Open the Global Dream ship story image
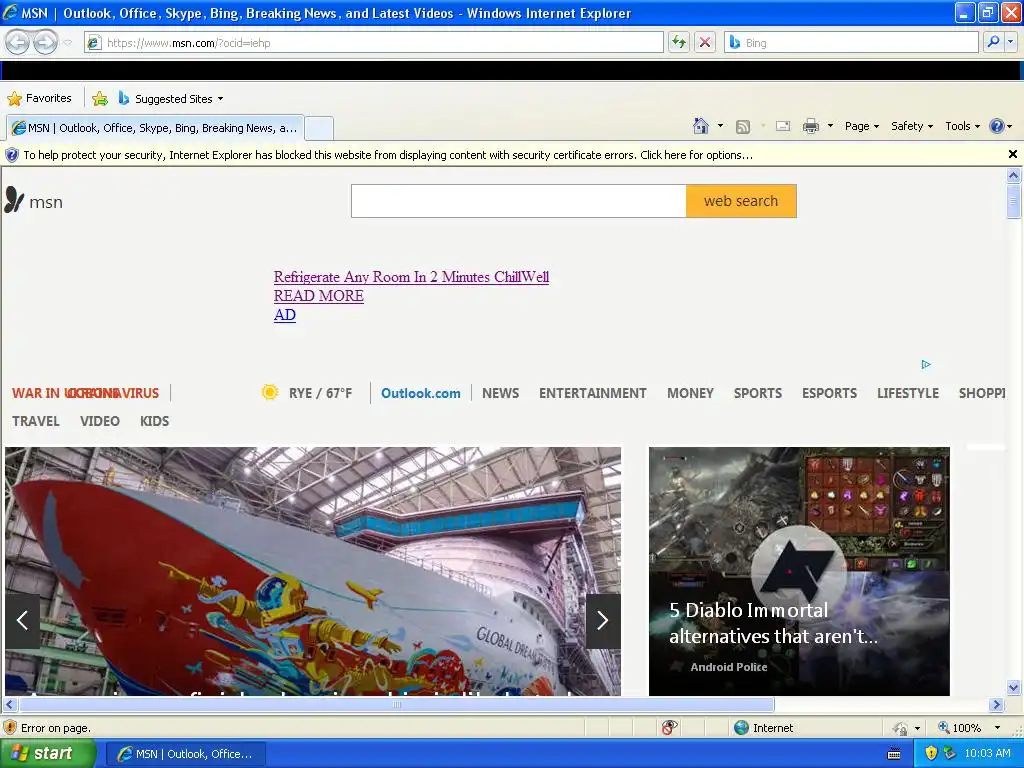The height and width of the screenshot is (768, 1024). pyautogui.click(x=313, y=571)
